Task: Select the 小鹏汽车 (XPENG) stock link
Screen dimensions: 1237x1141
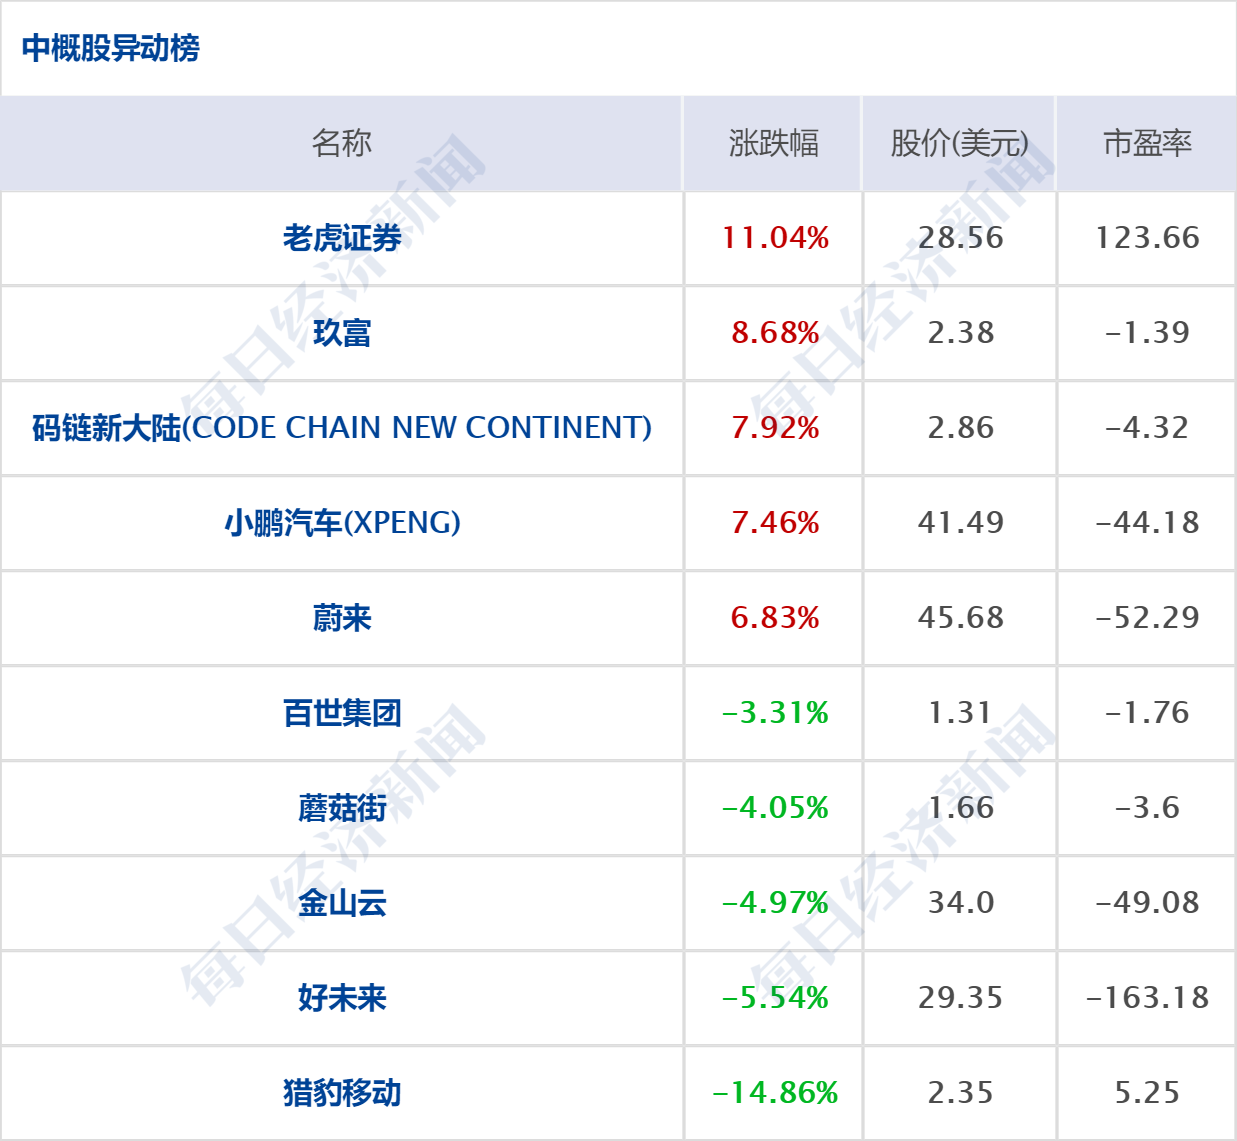Action: [x=342, y=523]
